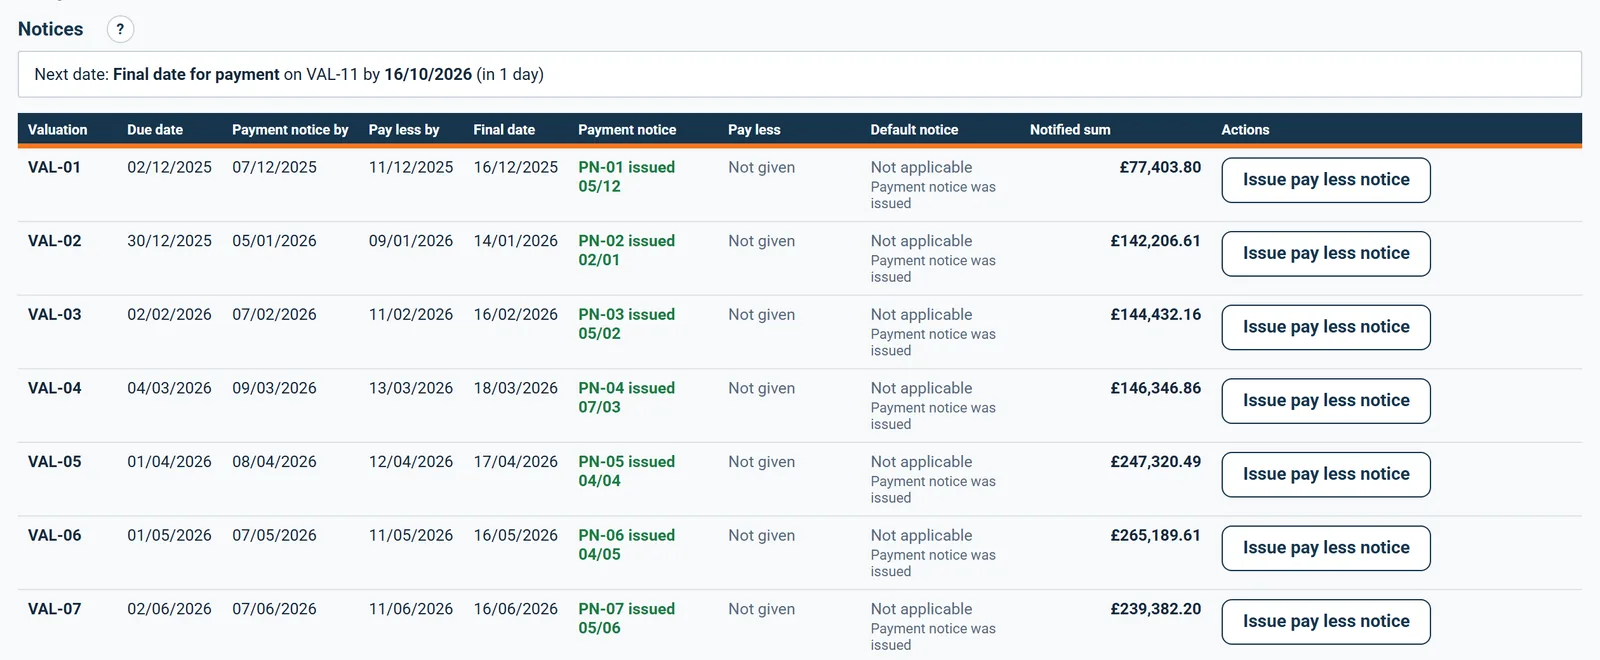Open PN-04 issued 07/03 payment notice
Image resolution: width=1600 pixels, height=660 pixels.
(x=626, y=398)
